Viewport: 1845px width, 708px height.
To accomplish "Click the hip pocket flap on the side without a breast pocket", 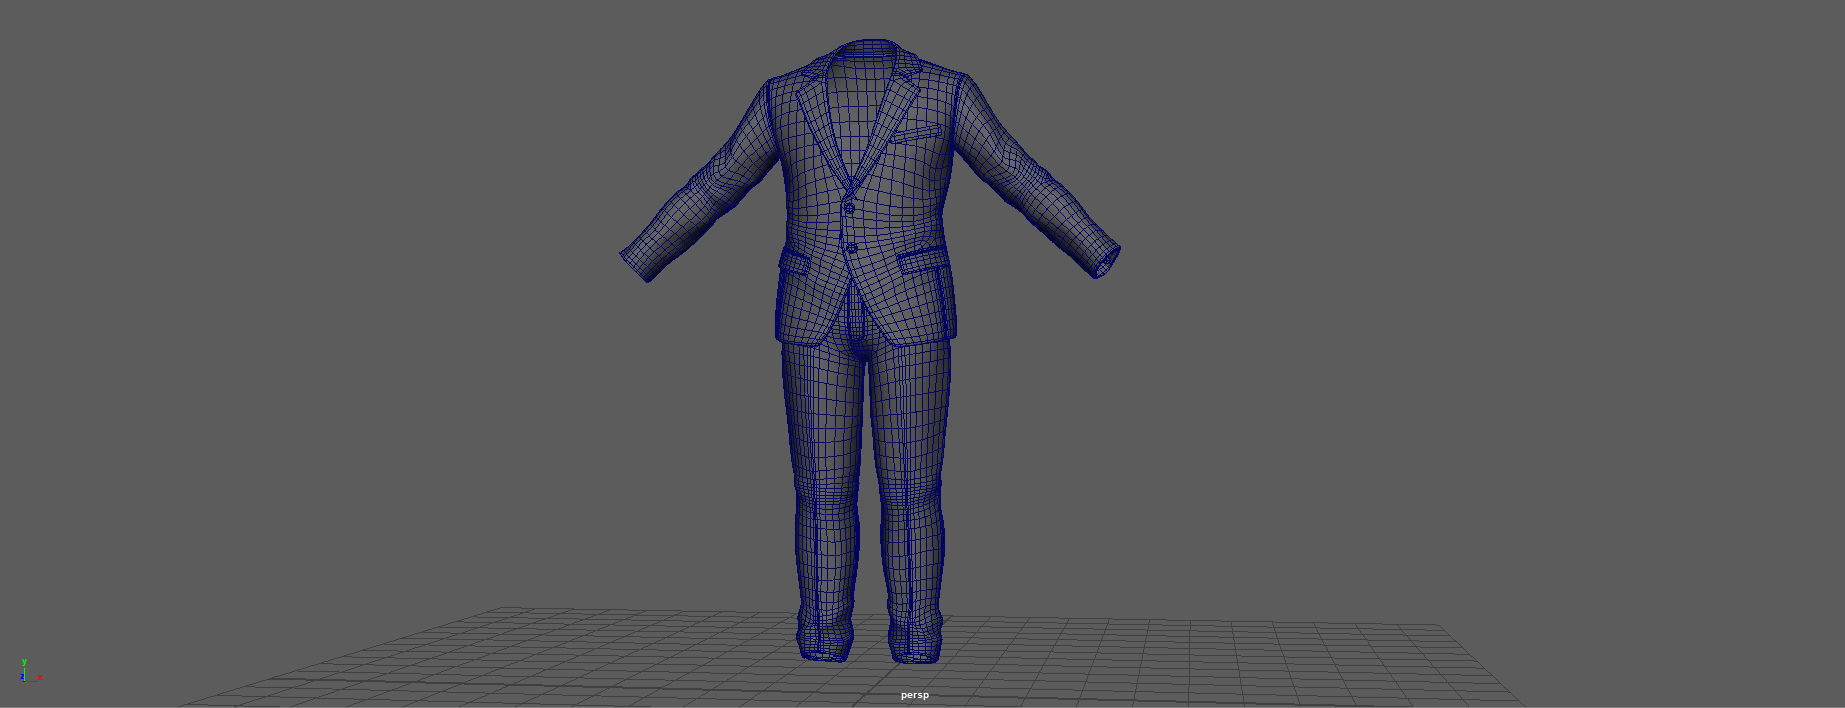I will click(795, 262).
